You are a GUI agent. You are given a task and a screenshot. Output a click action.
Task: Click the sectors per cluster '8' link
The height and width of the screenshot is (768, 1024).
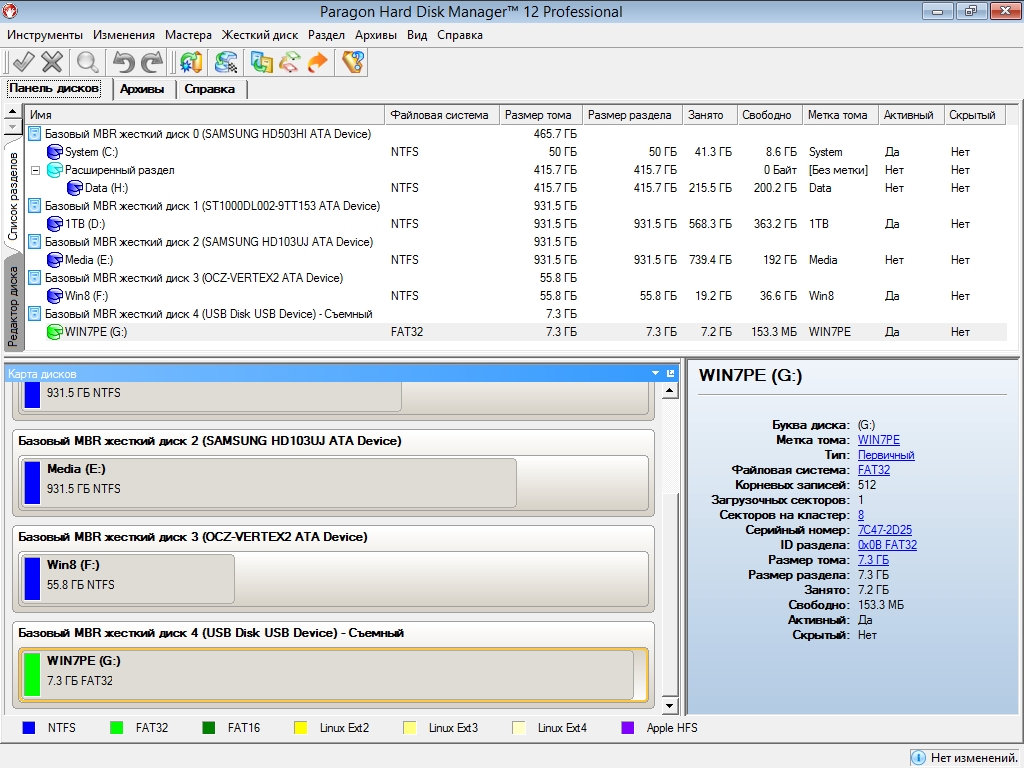point(861,515)
